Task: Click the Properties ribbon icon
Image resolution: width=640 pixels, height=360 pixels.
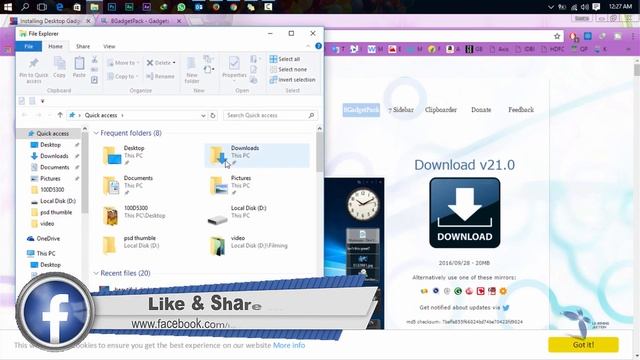Action: tap(234, 68)
